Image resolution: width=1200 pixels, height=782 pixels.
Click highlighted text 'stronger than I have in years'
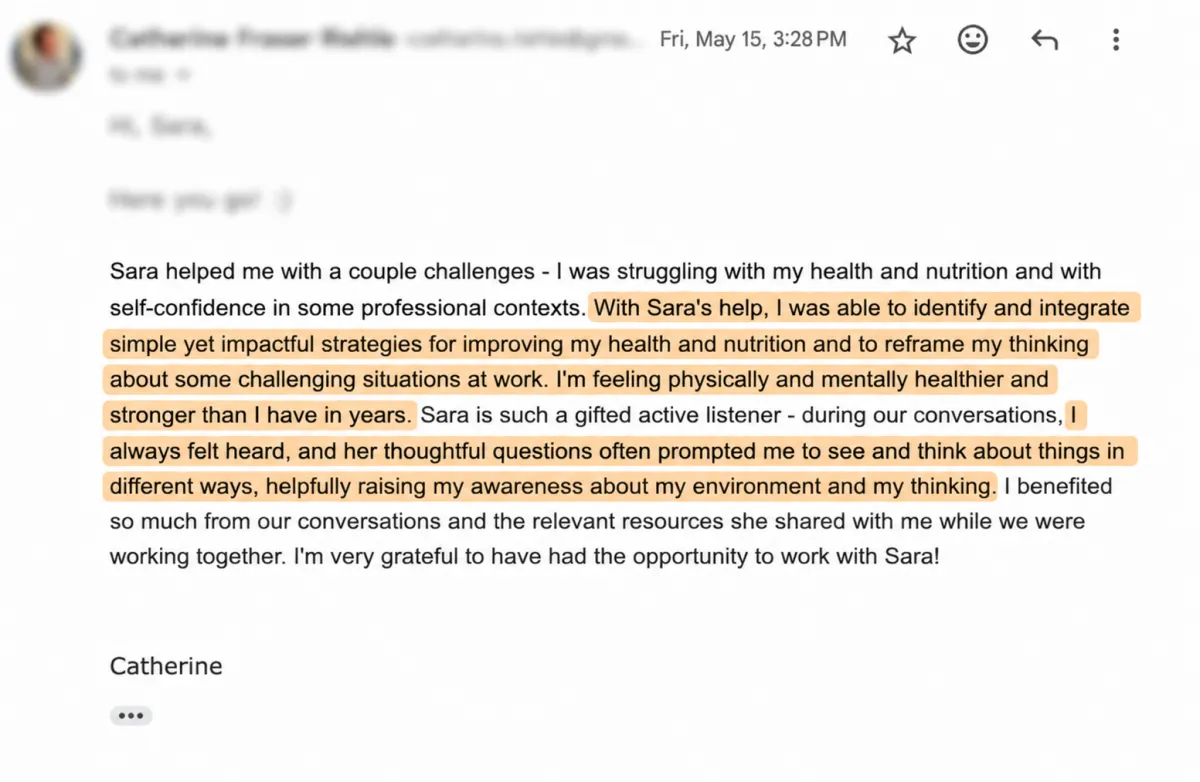[261, 415]
